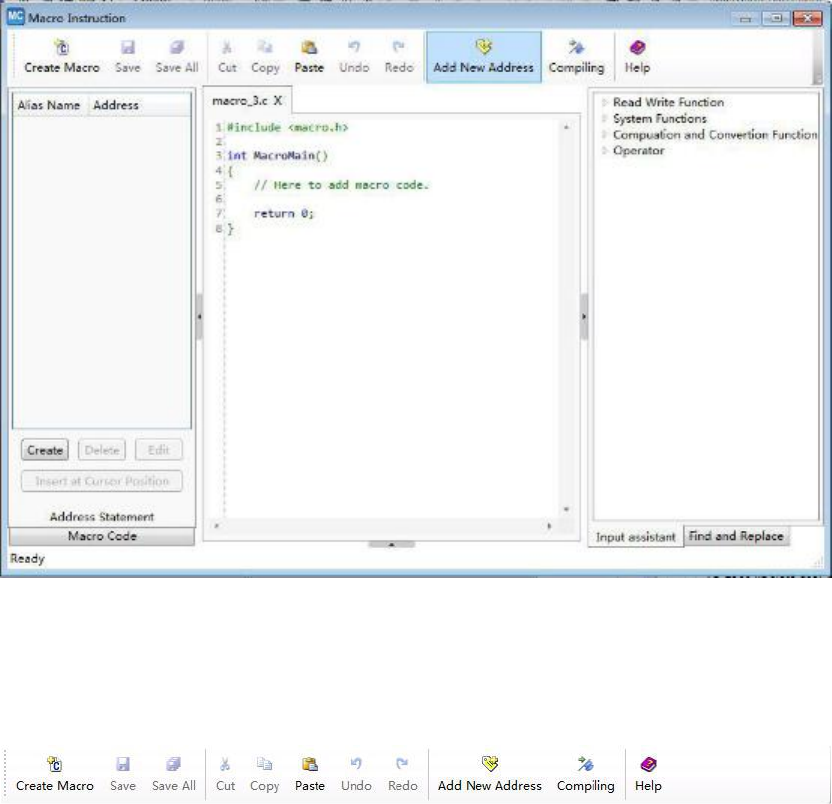Viewport: 832px width, 804px height.
Task: Open Help book icon in window toolbar
Action: 637,48
